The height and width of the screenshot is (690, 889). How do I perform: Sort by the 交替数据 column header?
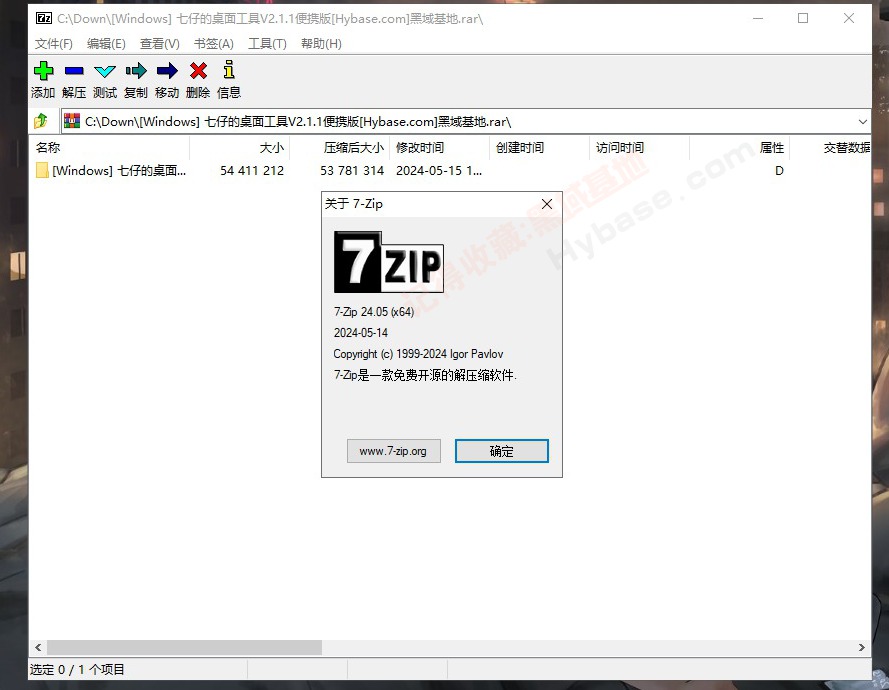pyautogui.click(x=831, y=148)
